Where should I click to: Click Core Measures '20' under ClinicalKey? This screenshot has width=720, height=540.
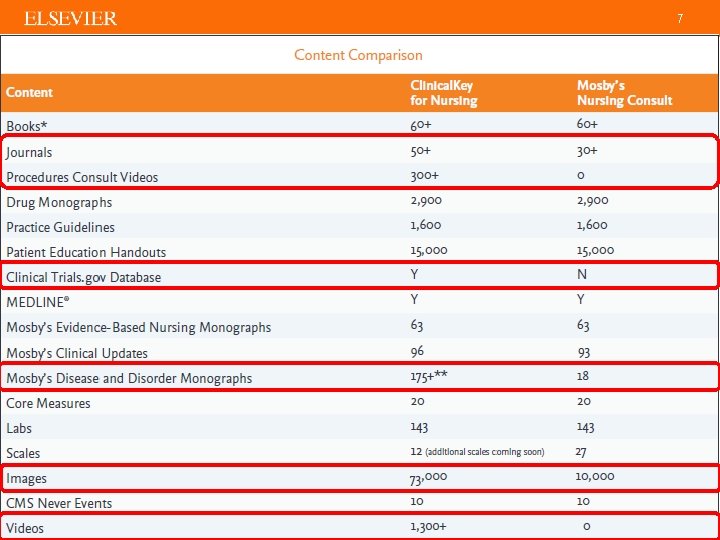coord(418,401)
